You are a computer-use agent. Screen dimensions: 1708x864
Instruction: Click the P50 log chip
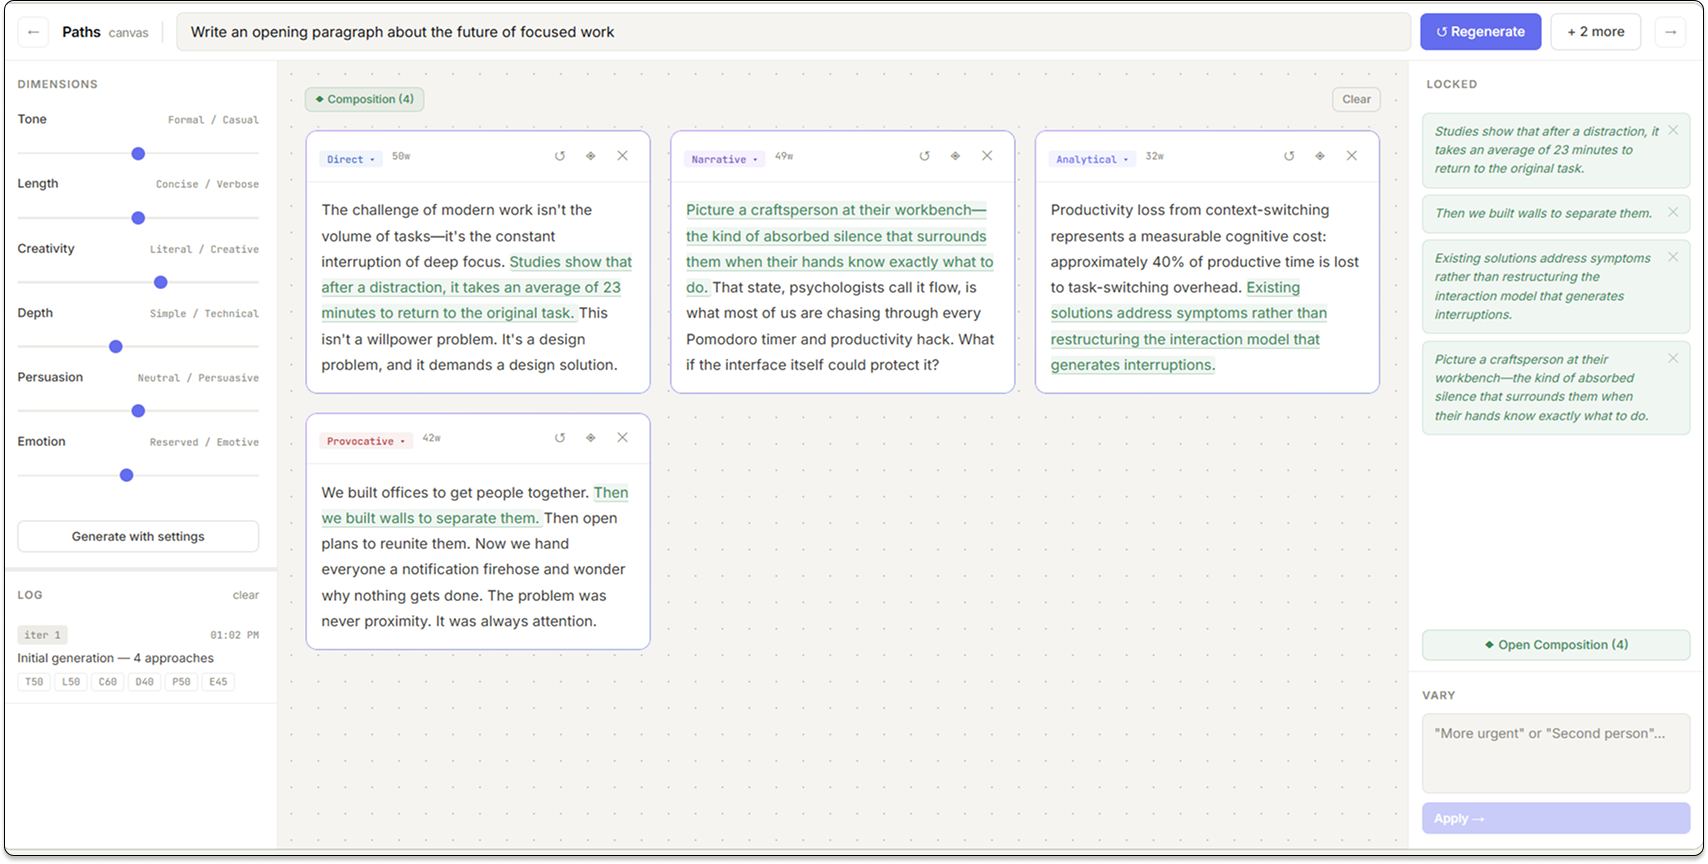point(181,682)
